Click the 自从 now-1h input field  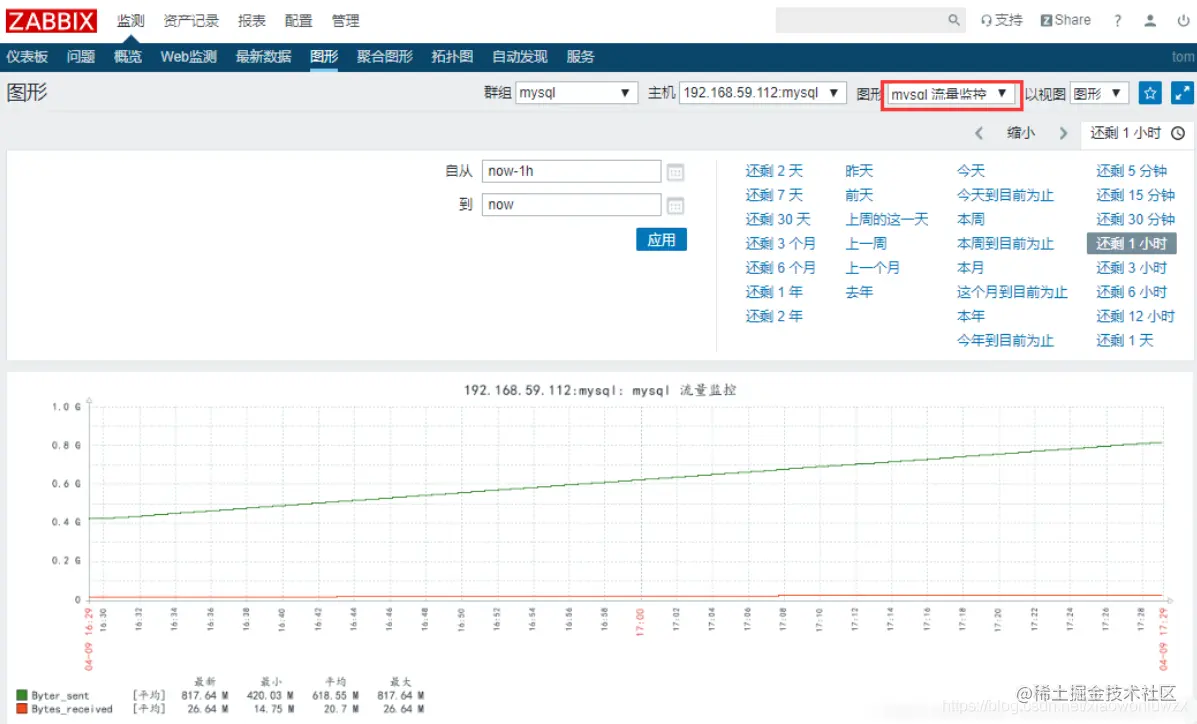[x=571, y=171]
